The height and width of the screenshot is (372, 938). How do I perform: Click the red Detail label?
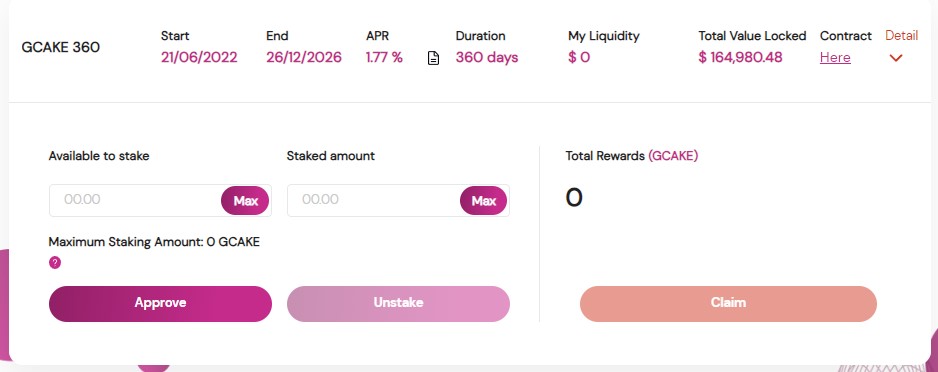click(x=902, y=35)
